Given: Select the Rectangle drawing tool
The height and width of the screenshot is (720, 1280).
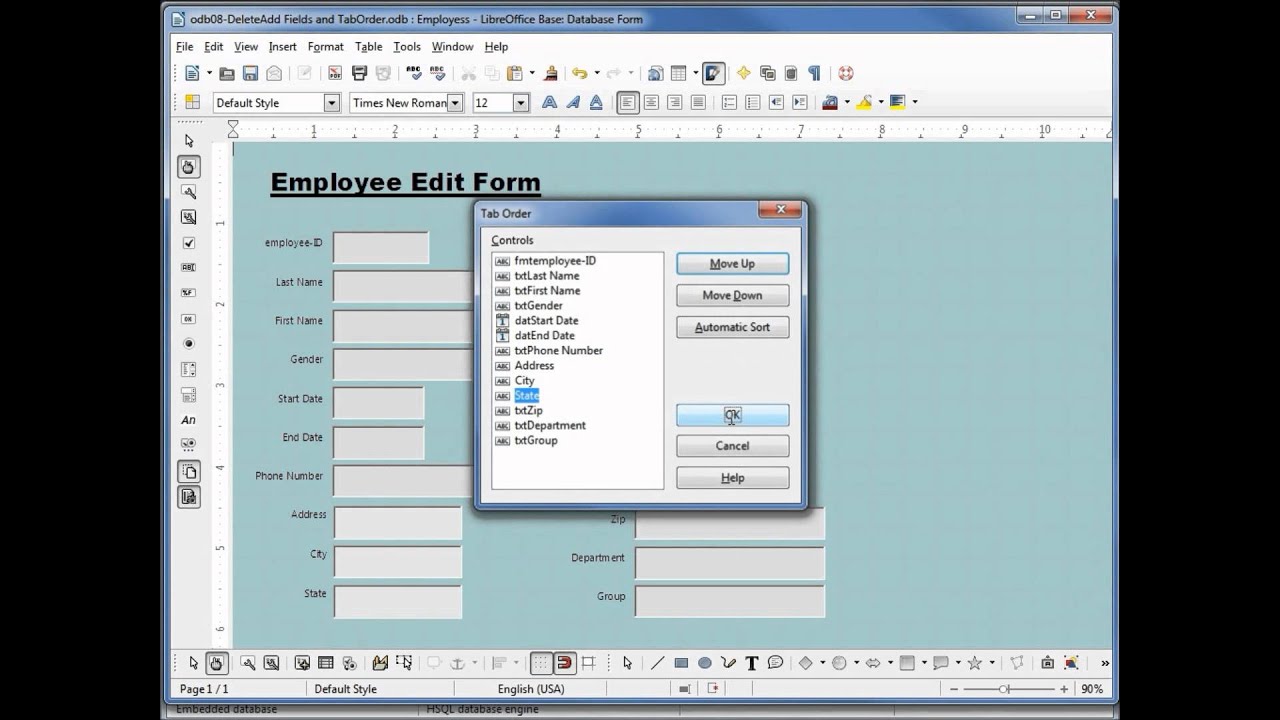Looking at the screenshot, I should 681,662.
